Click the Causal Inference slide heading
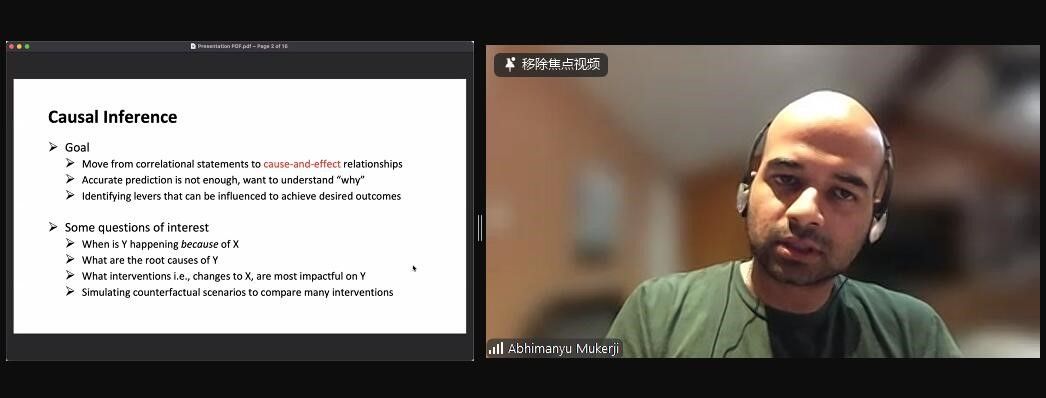Screen dimensions: 1046x398 point(113,117)
